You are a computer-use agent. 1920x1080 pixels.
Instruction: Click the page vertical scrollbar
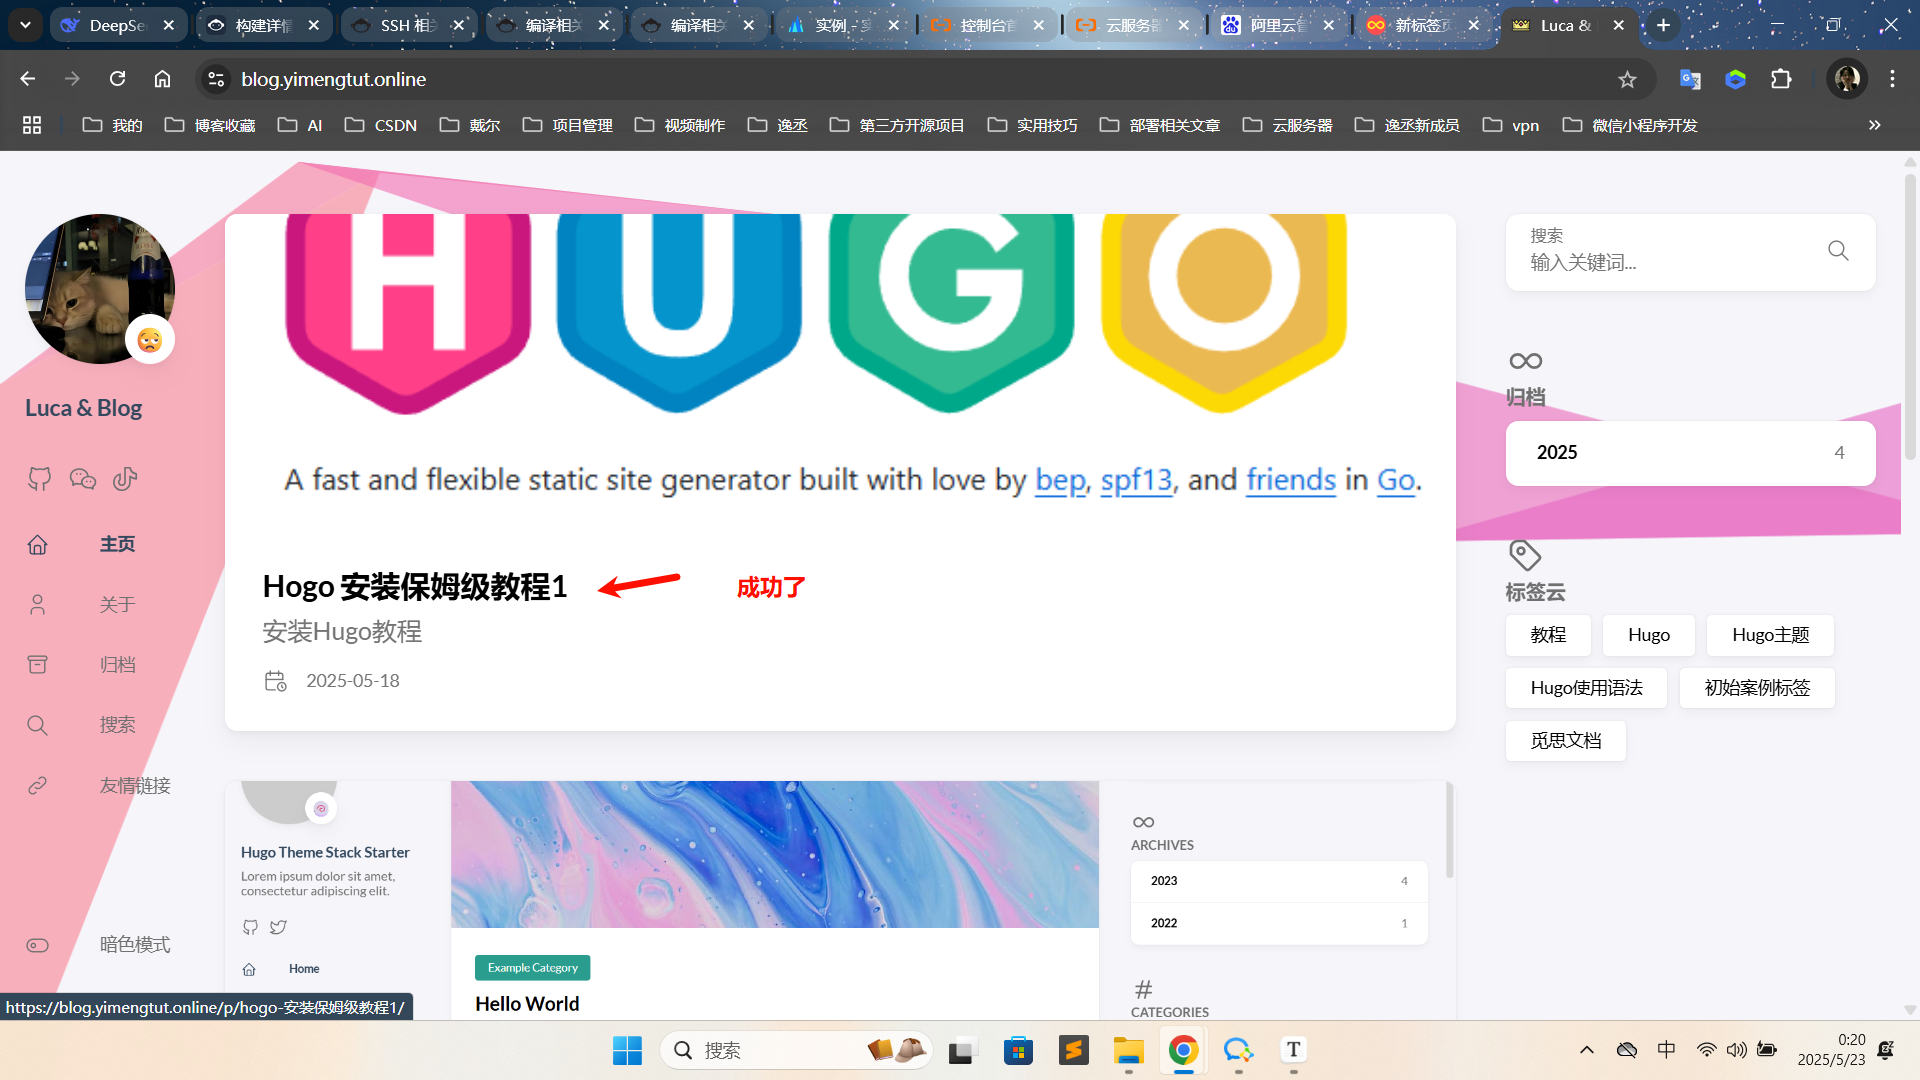(1910, 315)
